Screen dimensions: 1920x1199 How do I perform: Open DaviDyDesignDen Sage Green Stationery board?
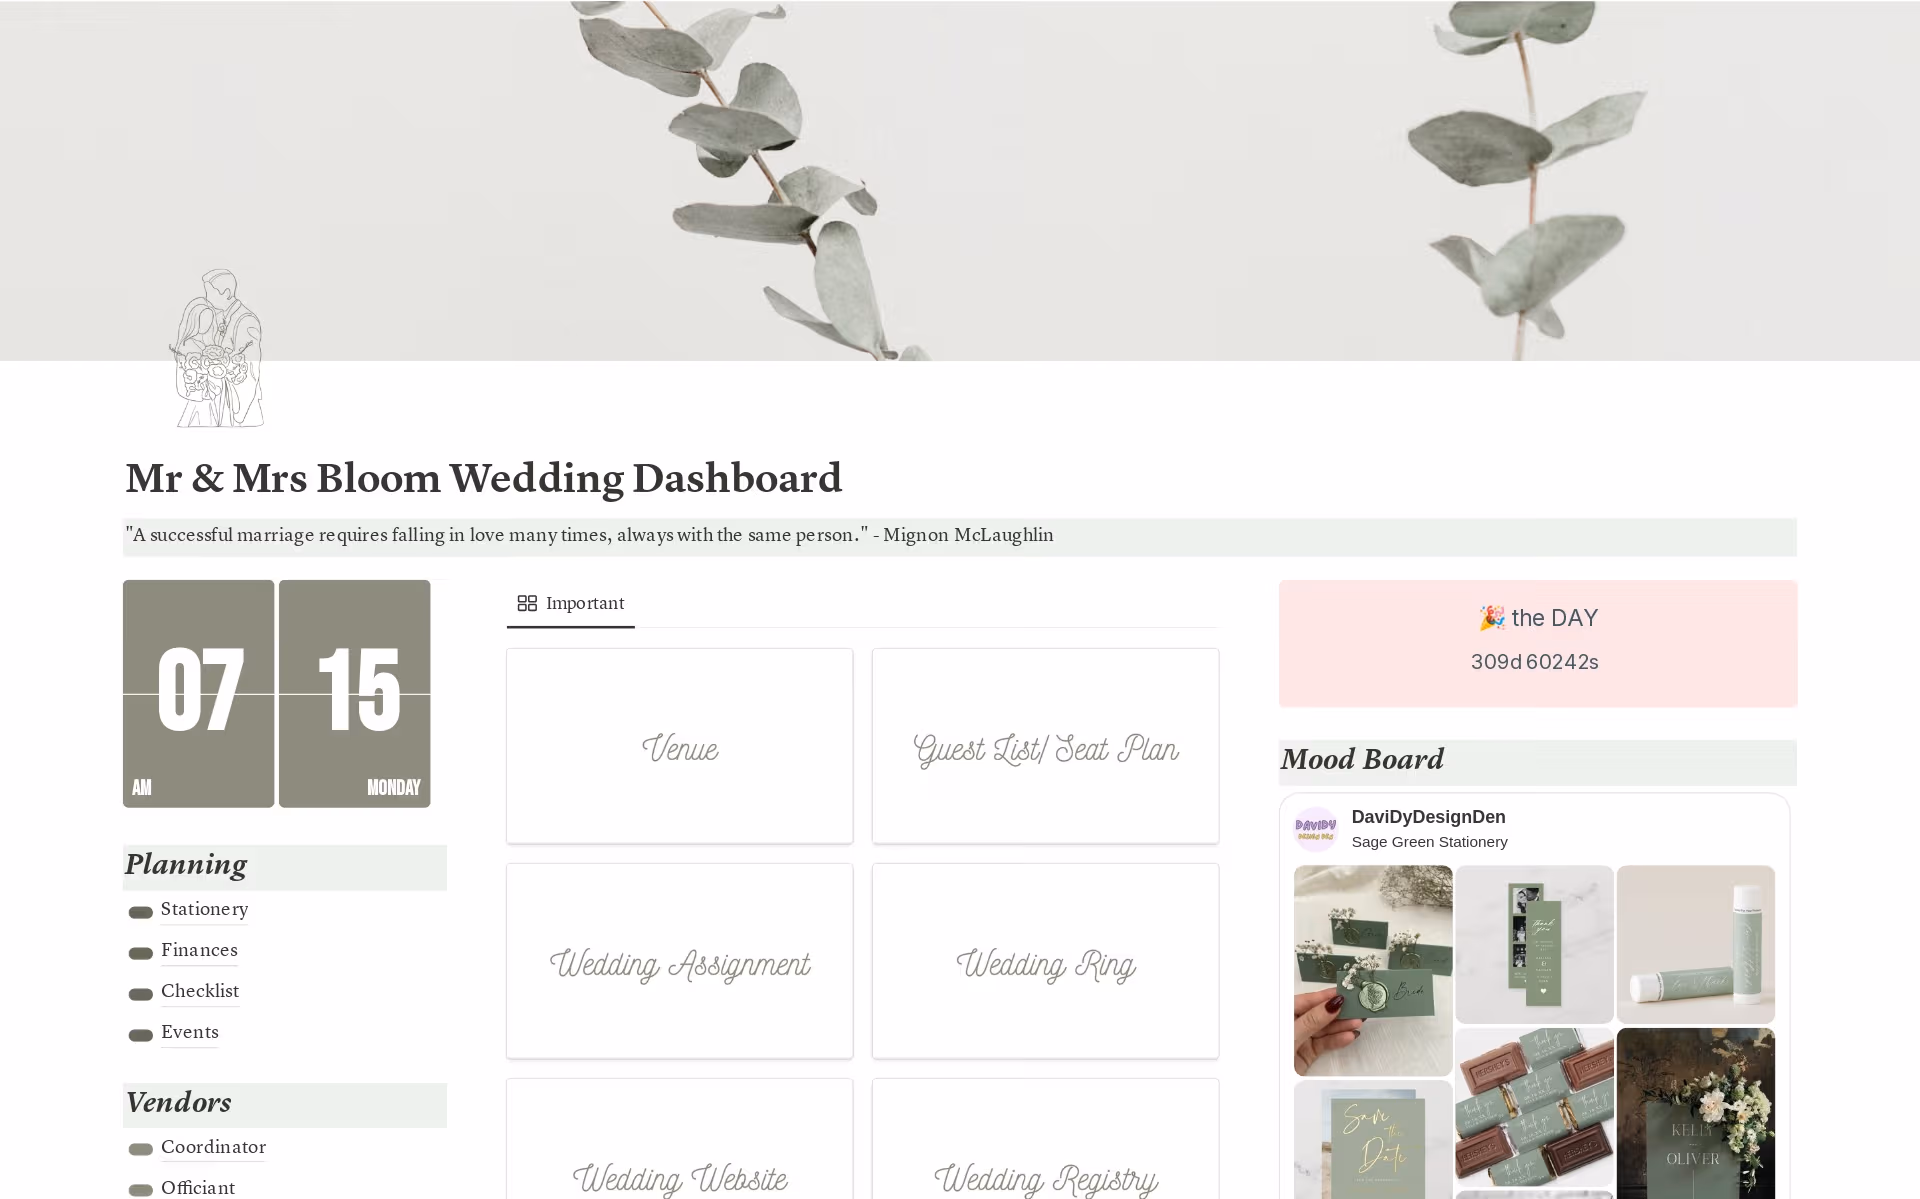pos(1429,829)
